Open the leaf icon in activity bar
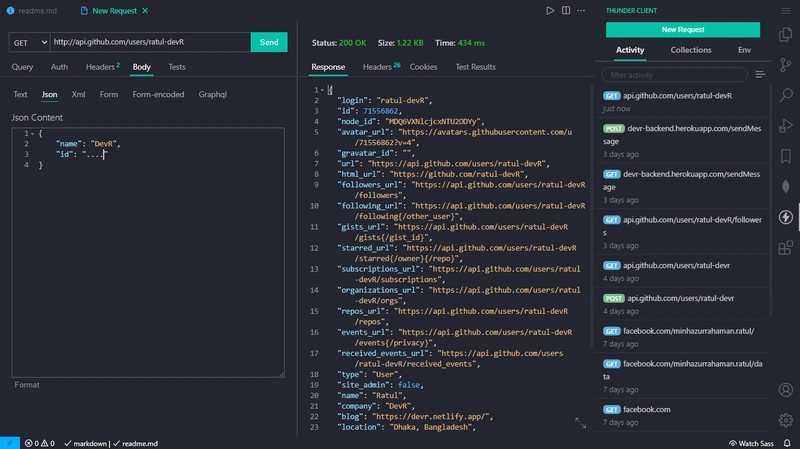This screenshot has height=449, width=800. (786, 187)
